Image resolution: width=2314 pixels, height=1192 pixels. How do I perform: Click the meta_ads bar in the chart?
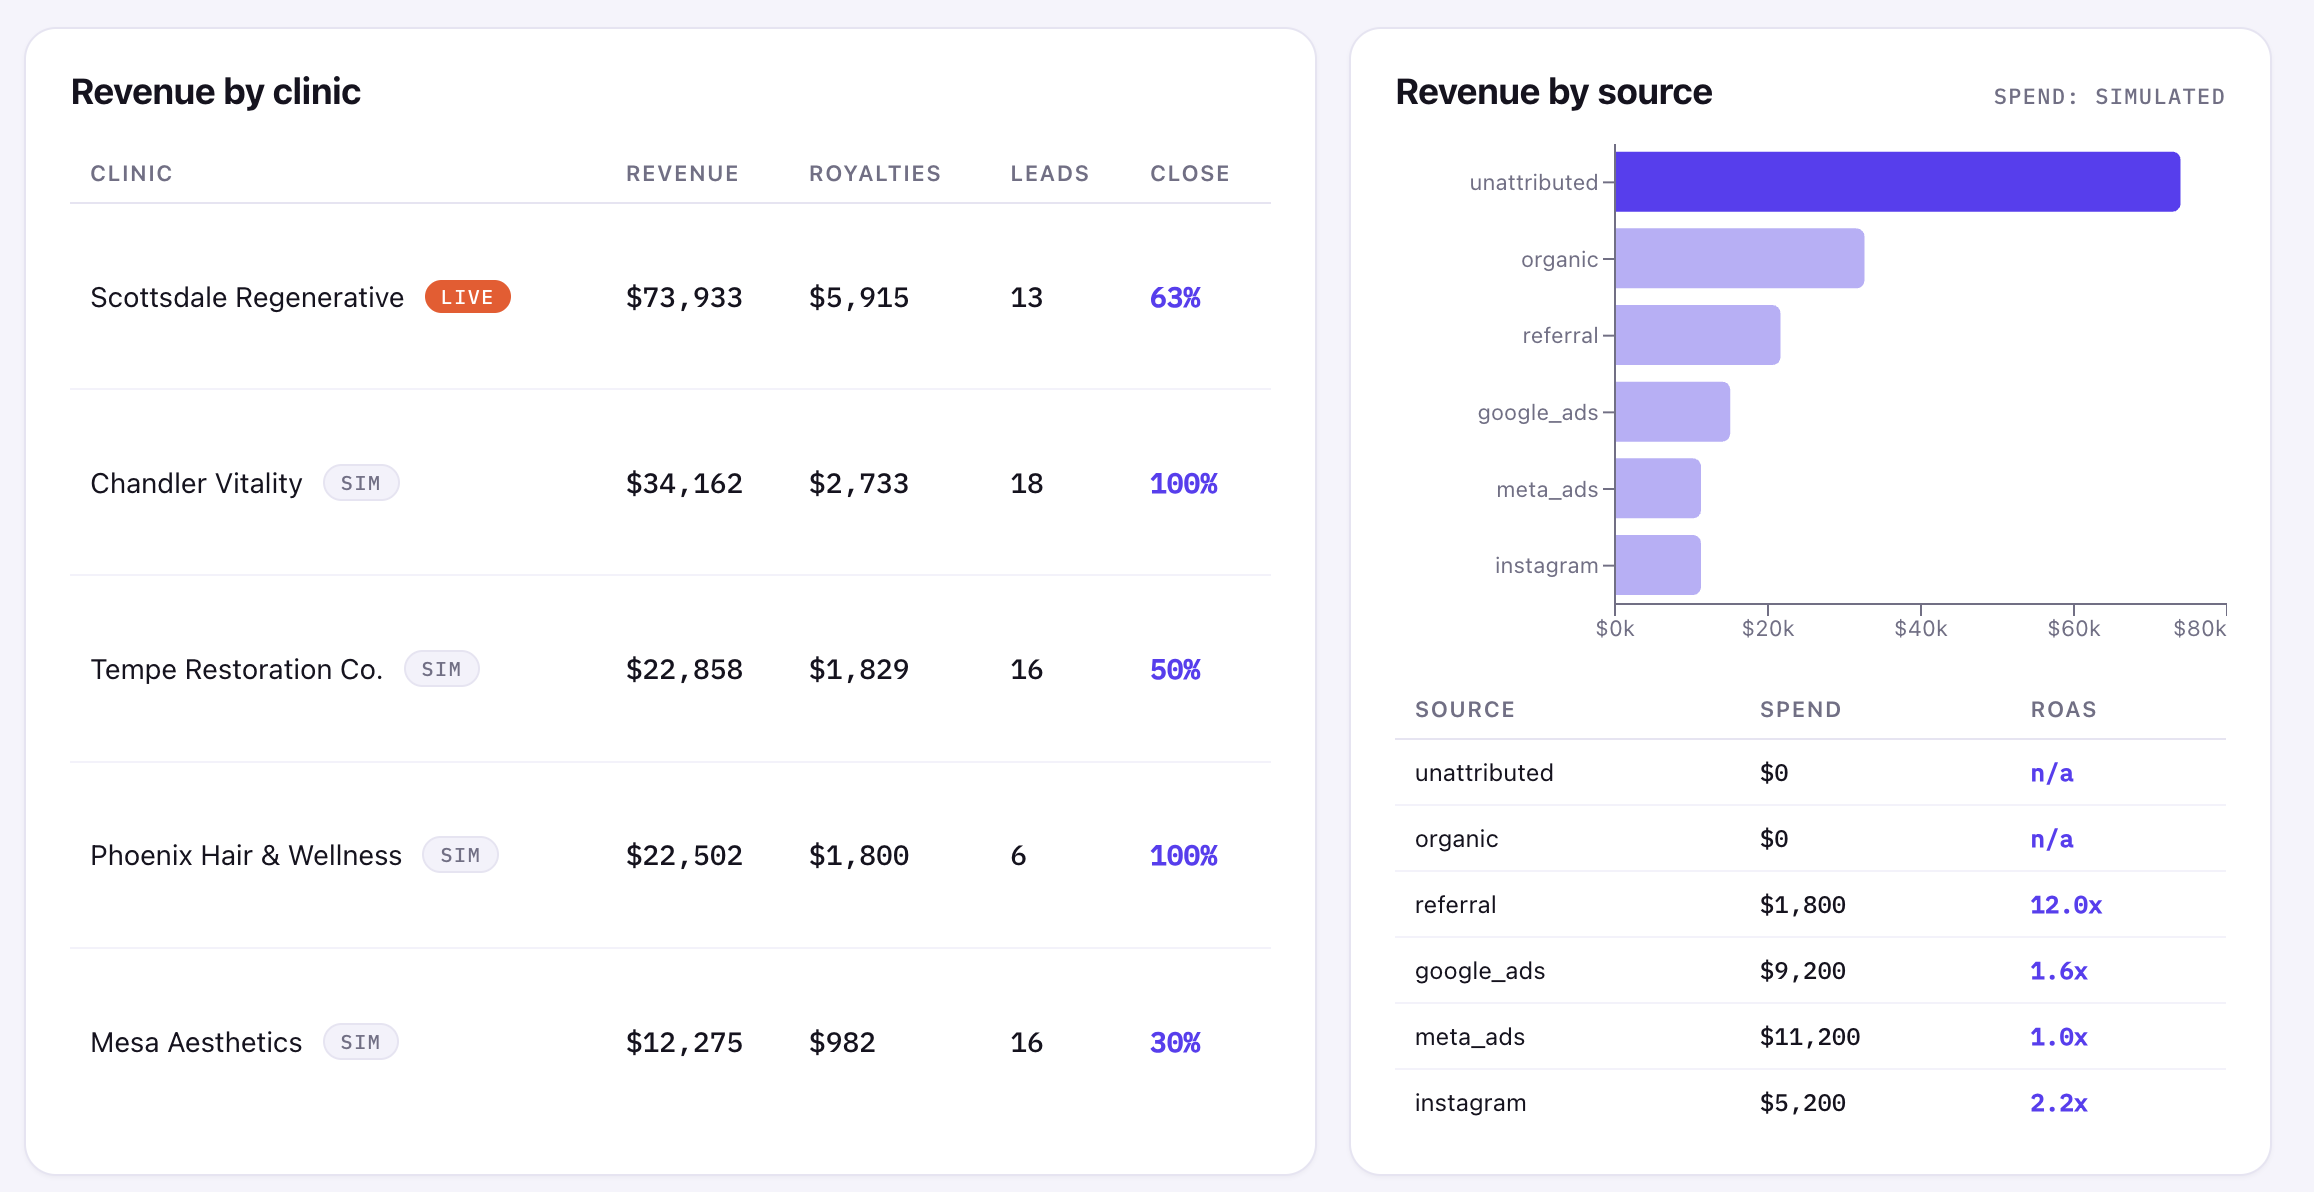pos(1658,488)
